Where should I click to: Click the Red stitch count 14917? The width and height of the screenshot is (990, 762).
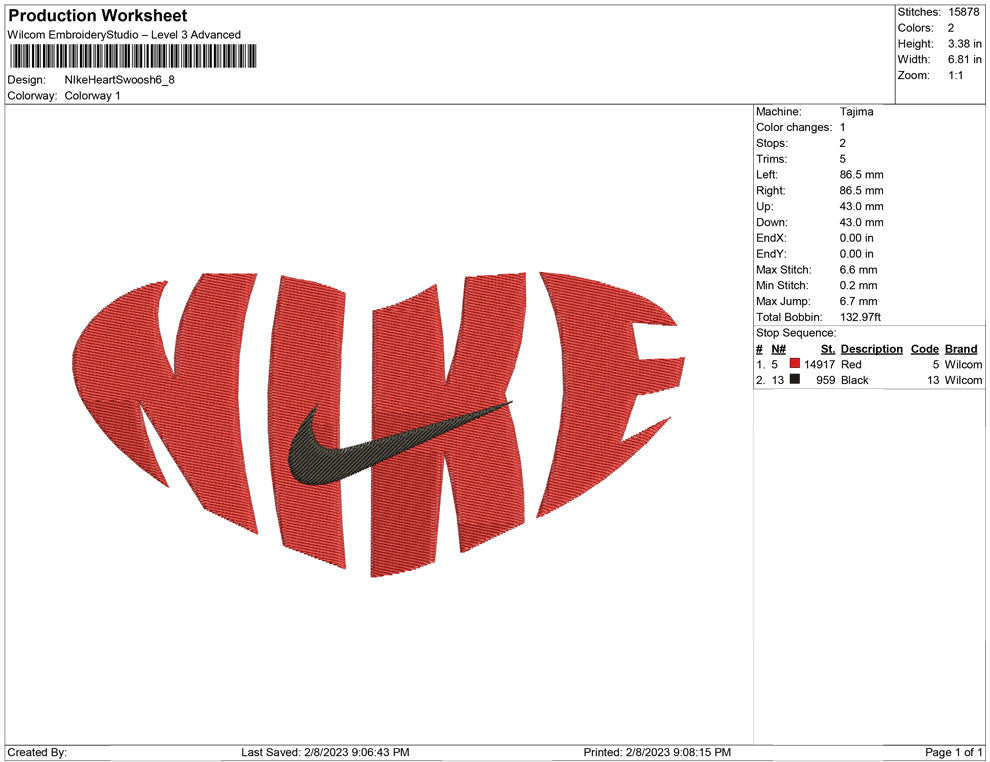coord(819,364)
